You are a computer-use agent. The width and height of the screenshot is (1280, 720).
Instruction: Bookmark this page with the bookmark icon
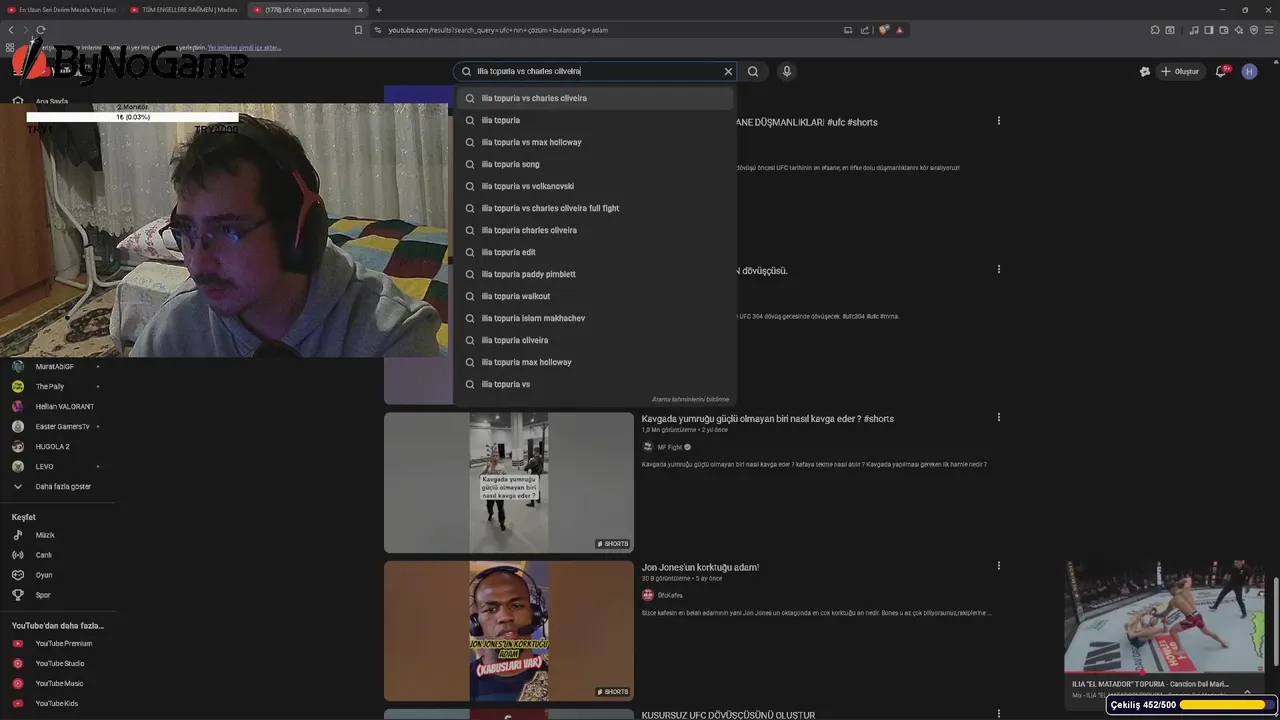pyautogui.click(x=358, y=30)
